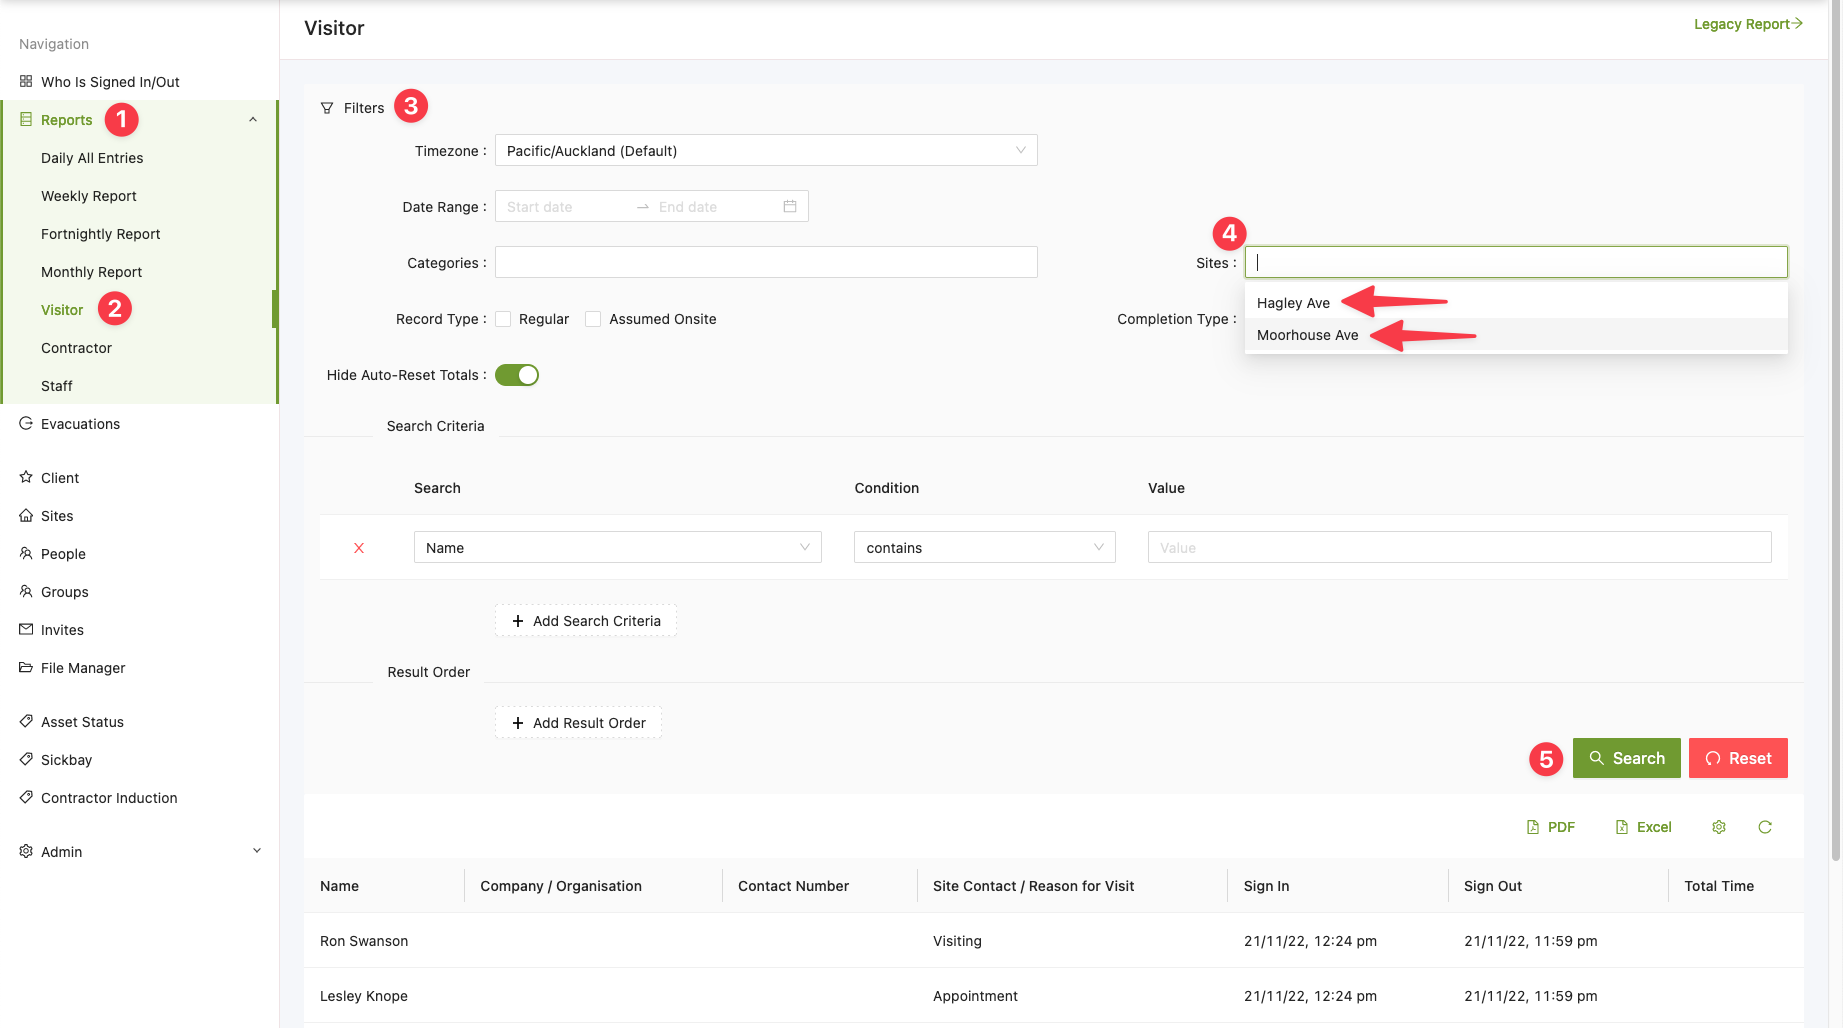Tick the Assumed Onsite checkbox
Image resolution: width=1843 pixels, height=1028 pixels.
pyautogui.click(x=593, y=319)
